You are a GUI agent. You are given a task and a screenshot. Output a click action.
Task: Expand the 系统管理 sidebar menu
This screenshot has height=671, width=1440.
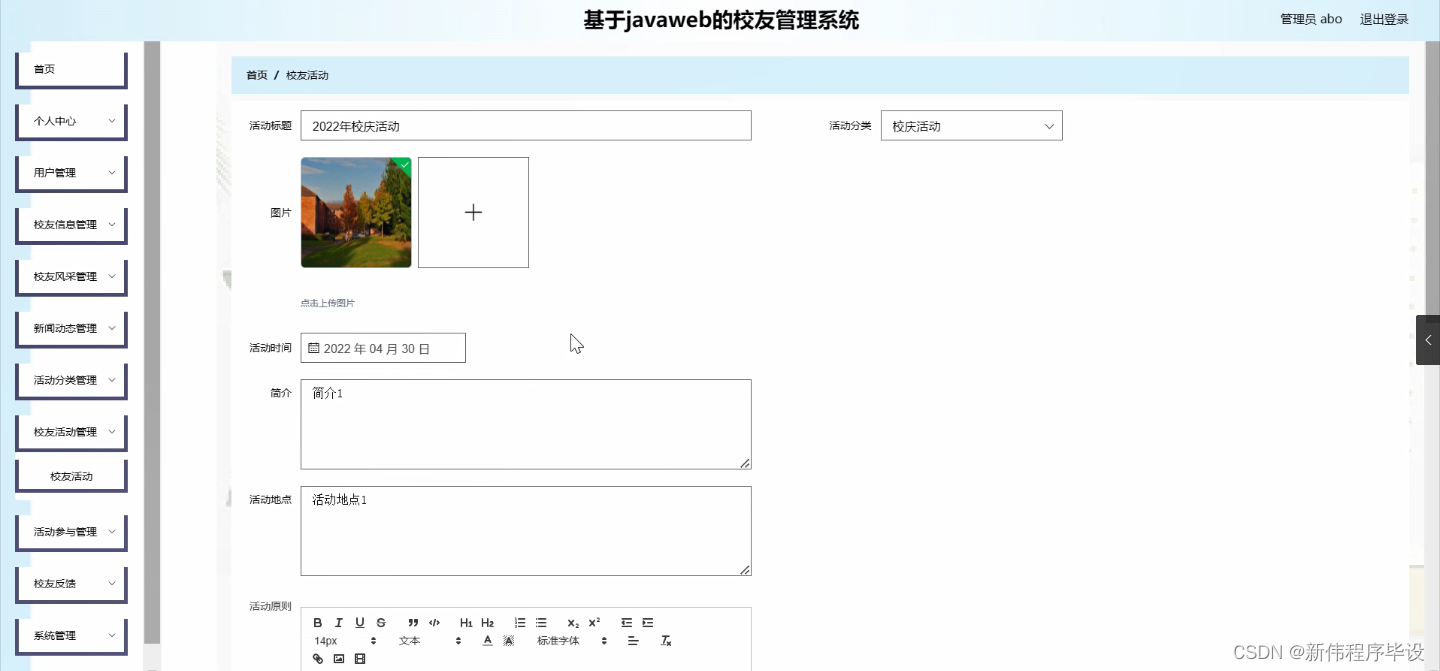pos(70,634)
